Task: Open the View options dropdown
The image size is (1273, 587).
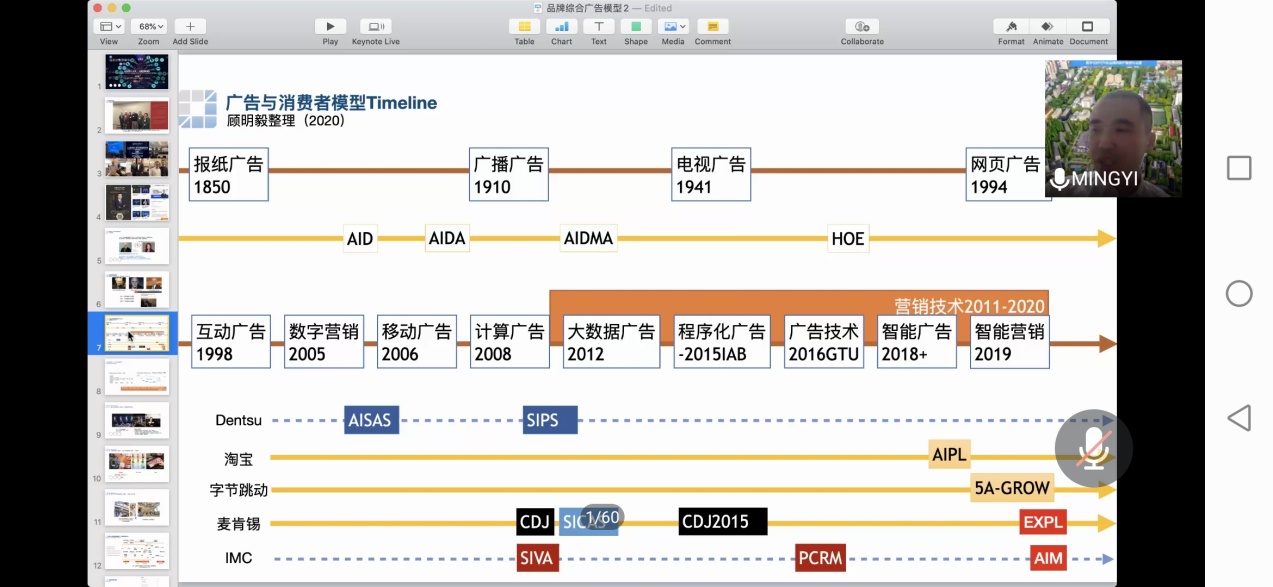Action: [109, 27]
